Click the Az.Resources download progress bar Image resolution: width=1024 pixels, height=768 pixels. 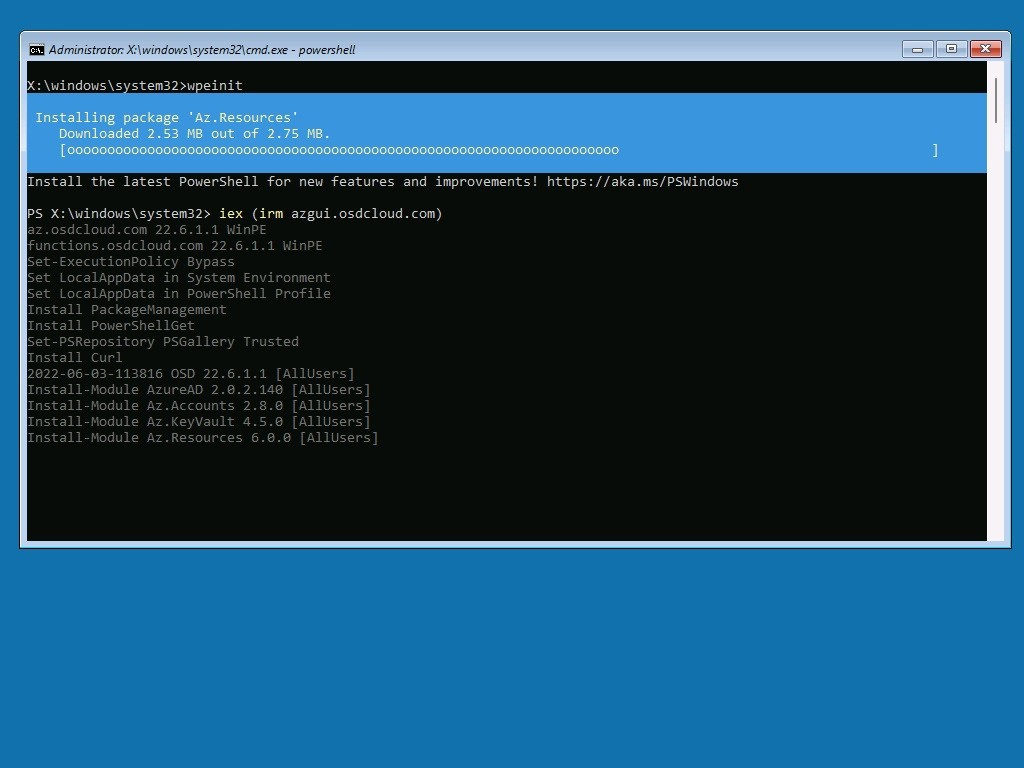click(x=499, y=150)
